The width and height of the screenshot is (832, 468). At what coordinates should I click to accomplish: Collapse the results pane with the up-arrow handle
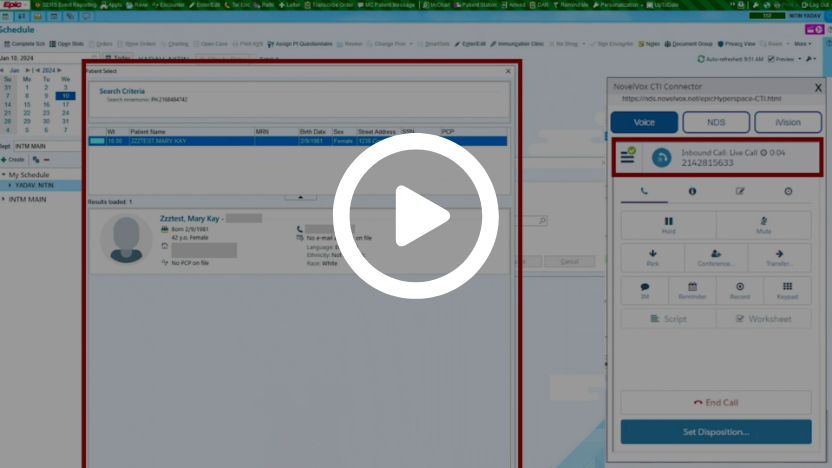click(297, 197)
